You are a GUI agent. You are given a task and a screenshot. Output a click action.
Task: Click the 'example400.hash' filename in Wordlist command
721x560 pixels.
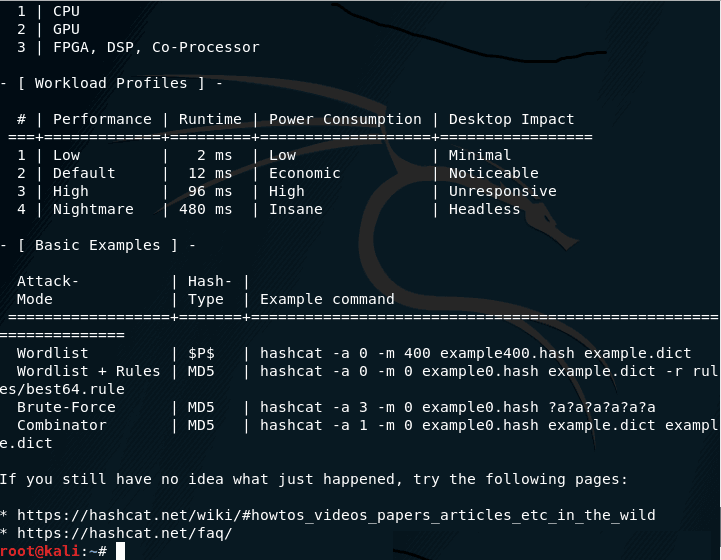507,353
